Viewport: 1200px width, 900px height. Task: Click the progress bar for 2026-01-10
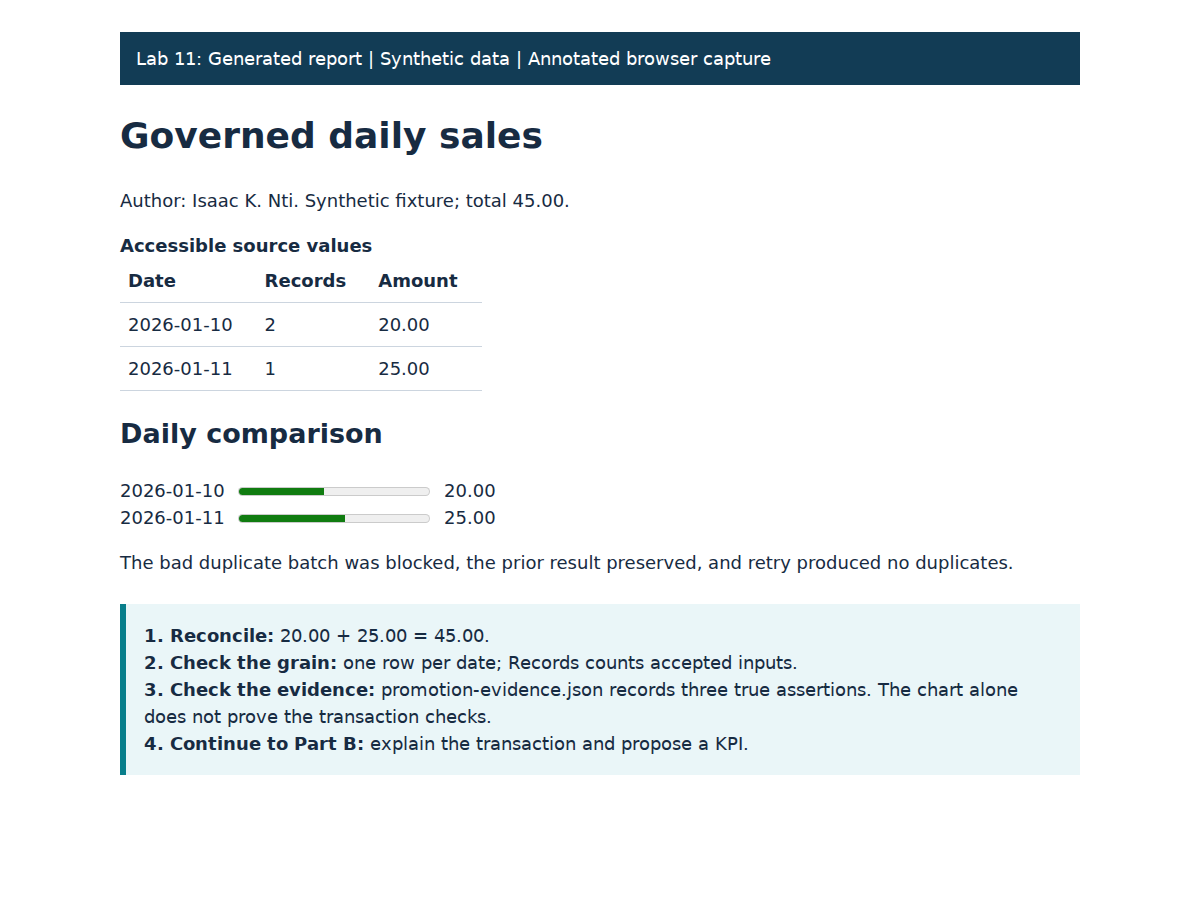[x=334, y=491]
